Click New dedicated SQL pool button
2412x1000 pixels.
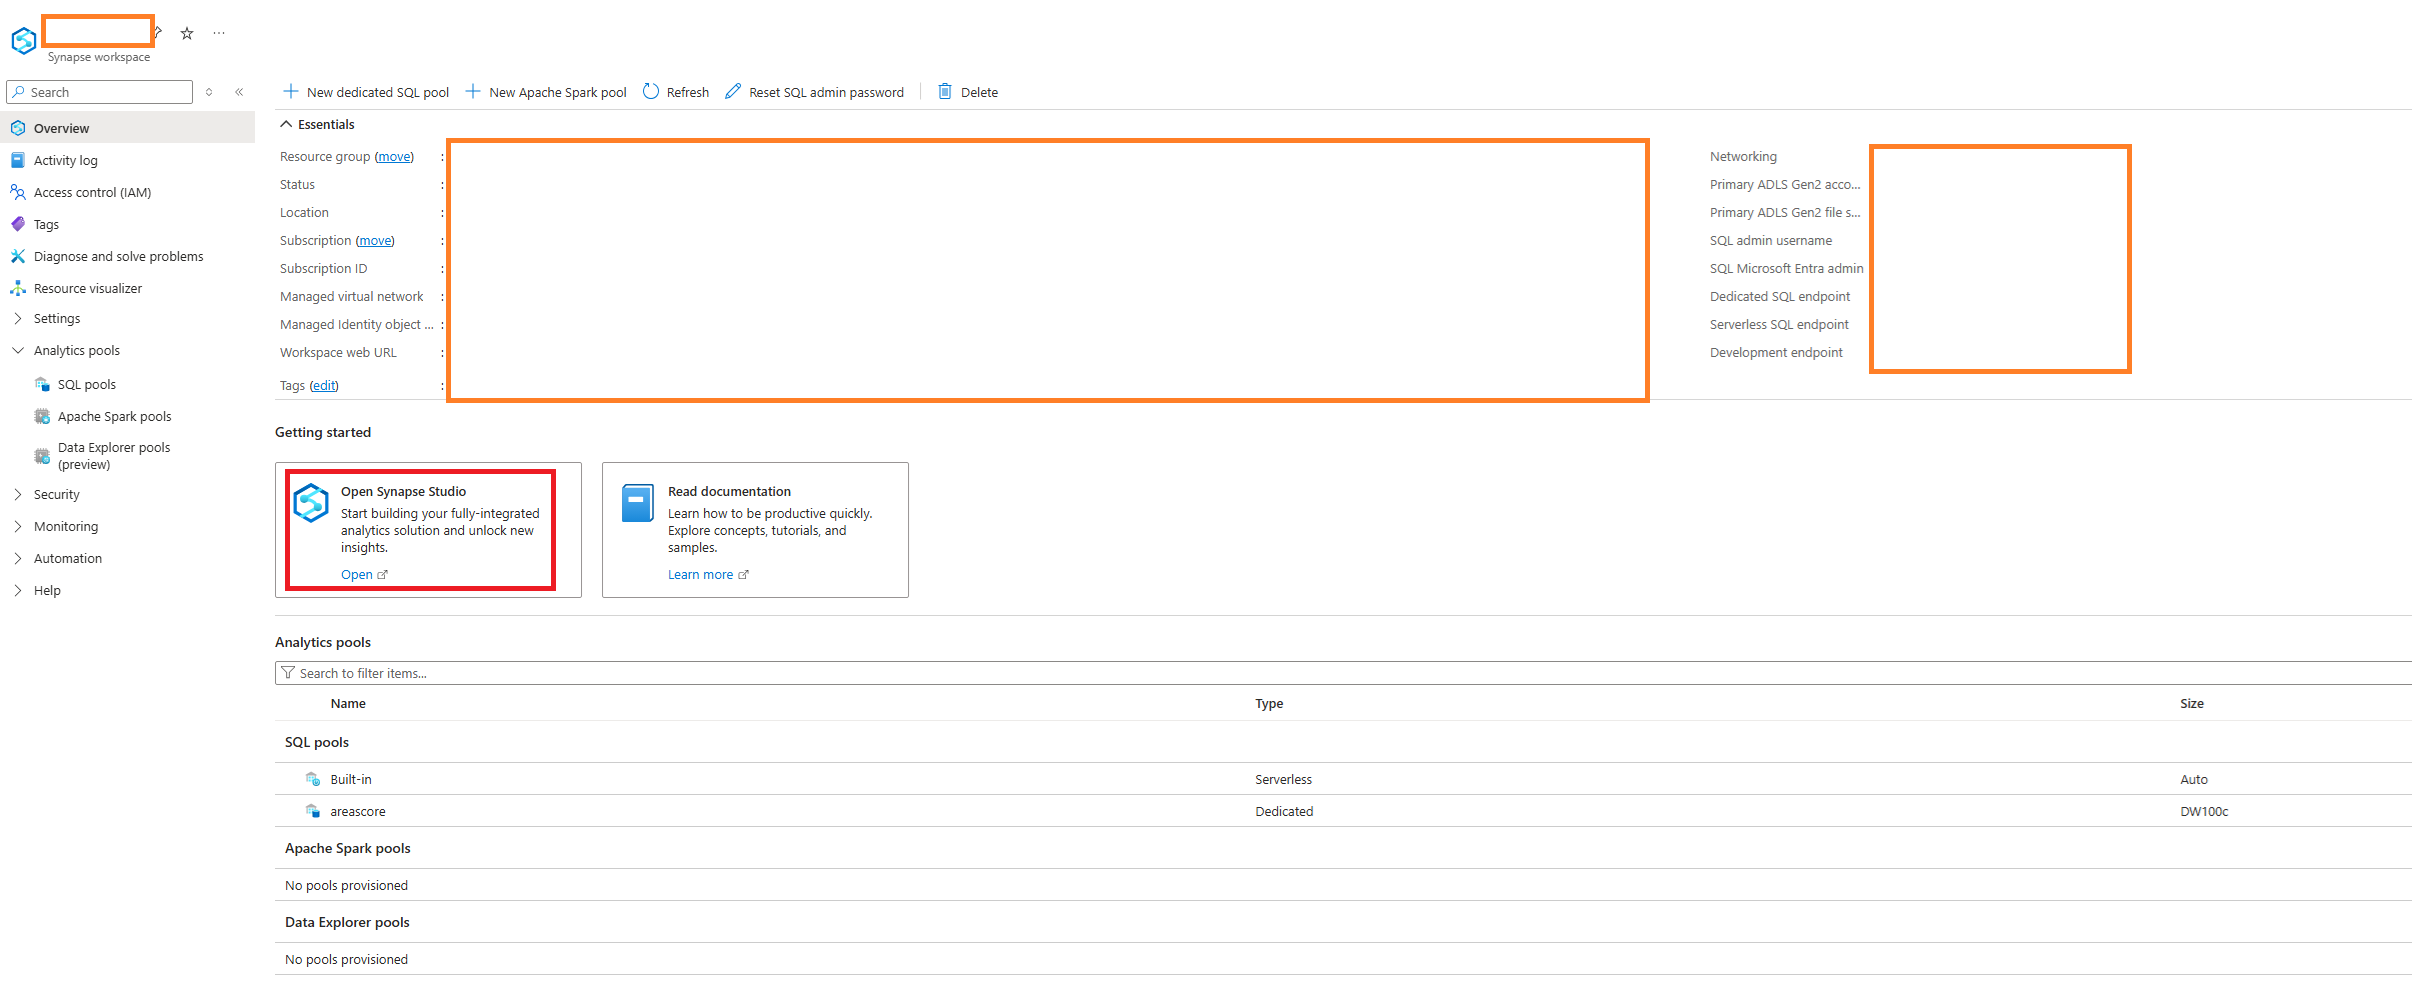pyautogui.click(x=367, y=92)
